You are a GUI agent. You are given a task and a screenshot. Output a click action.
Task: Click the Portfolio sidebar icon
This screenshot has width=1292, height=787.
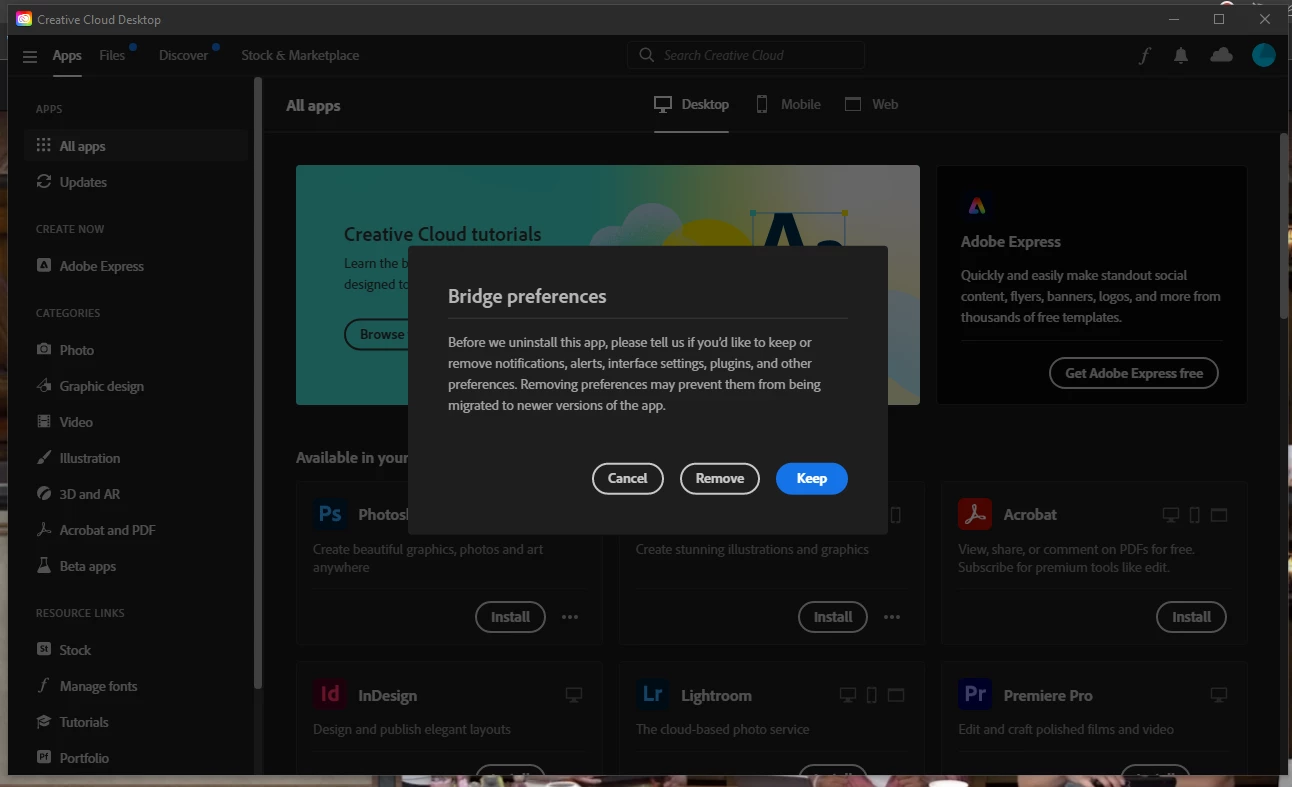(x=43, y=757)
